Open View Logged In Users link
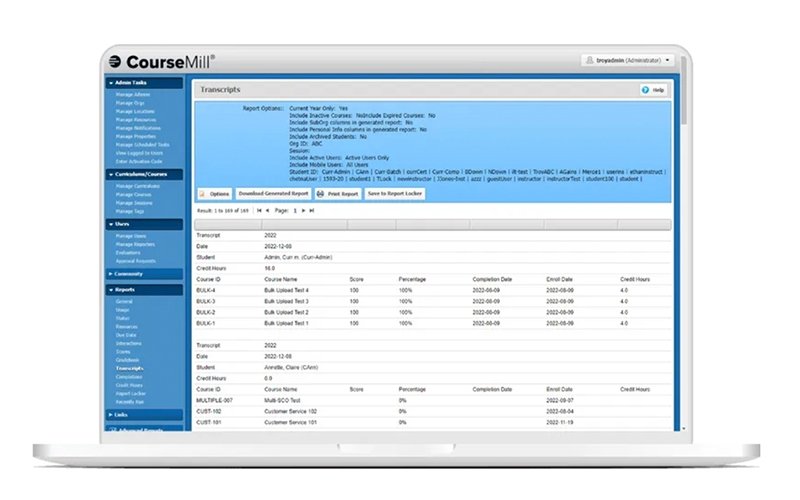This screenshot has height=500, width=800. [139, 153]
